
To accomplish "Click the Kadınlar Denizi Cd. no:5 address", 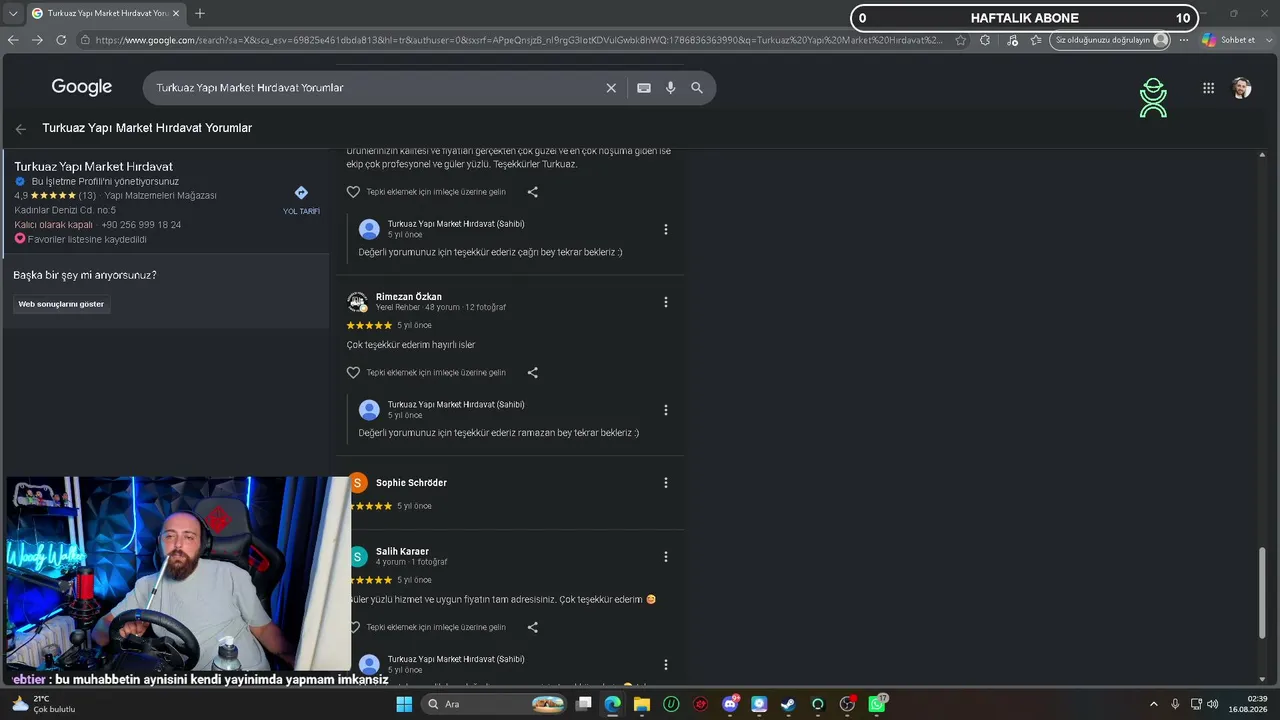I will coord(65,211).
